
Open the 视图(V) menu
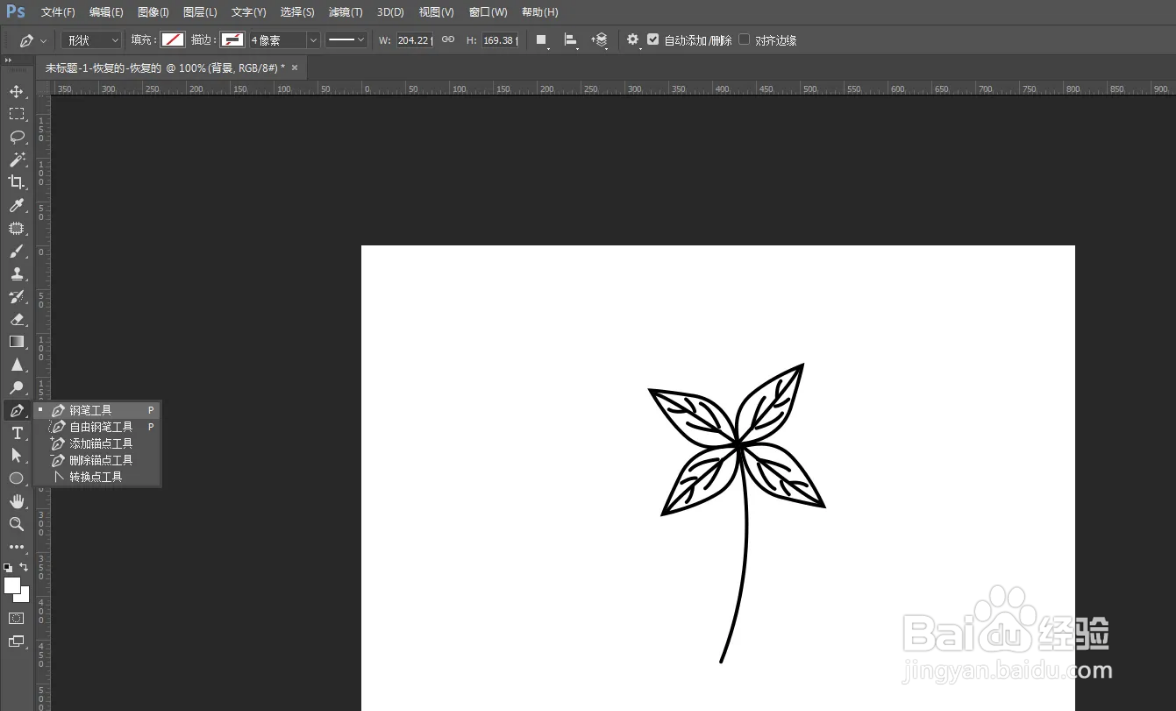click(x=436, y=12)
